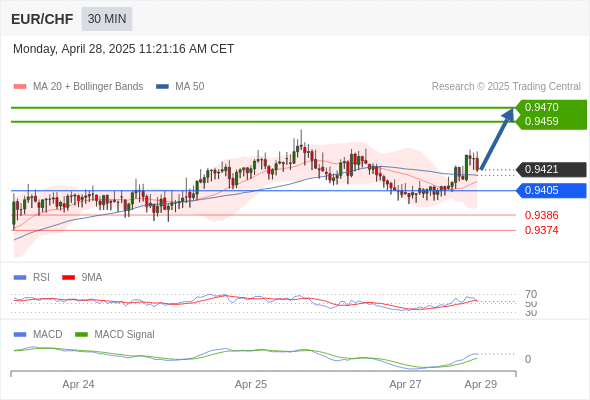Click the 0.9470 green target price tag

(550, 107)
